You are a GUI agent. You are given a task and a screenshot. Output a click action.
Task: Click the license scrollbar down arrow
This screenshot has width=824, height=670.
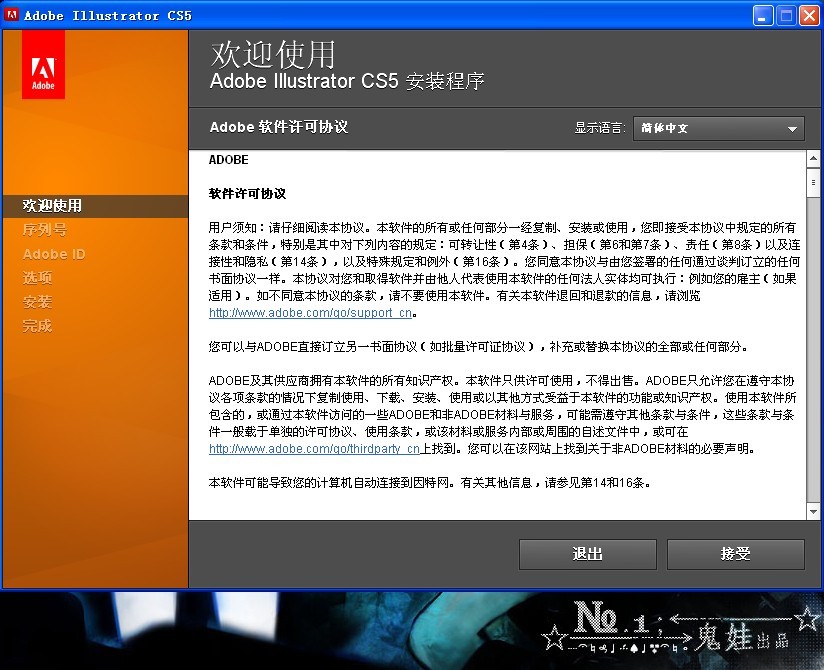click(x=813, y=511)
